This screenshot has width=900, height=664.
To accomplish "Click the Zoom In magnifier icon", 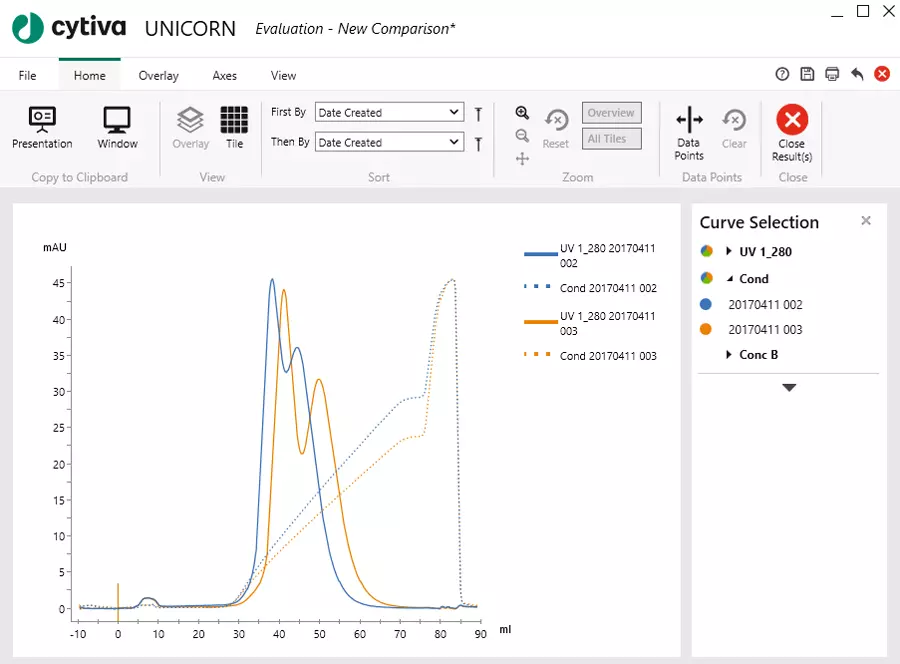I will coord(522,111).
